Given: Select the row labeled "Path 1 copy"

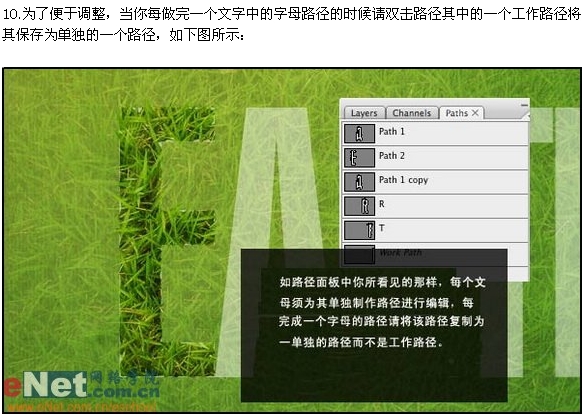Looking at the screenshot, I should pyautogui.click(x=435, y=182).
